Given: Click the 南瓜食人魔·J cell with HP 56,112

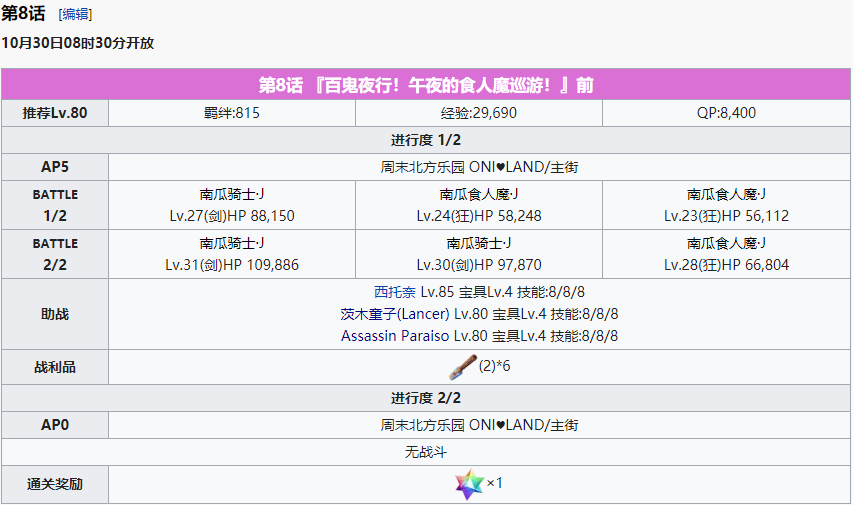Looking at the screenshot, I should point(726,205).
